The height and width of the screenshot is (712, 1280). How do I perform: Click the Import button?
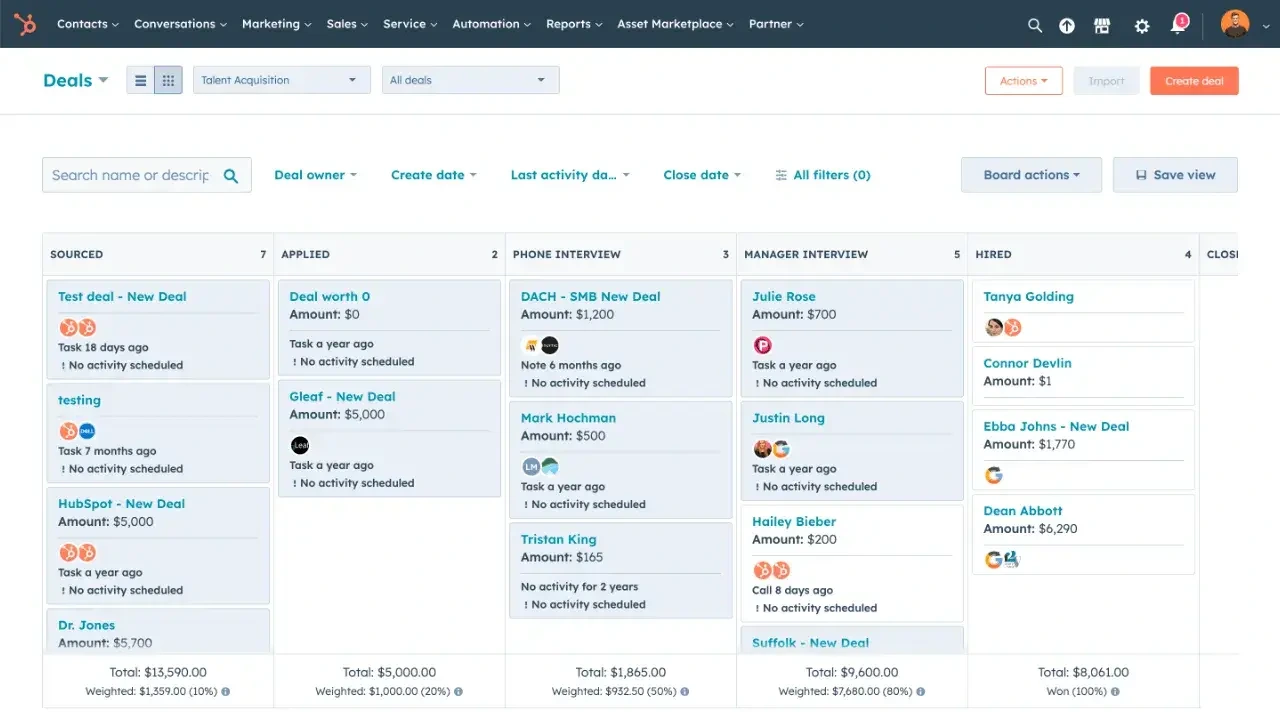point(1106,81)
